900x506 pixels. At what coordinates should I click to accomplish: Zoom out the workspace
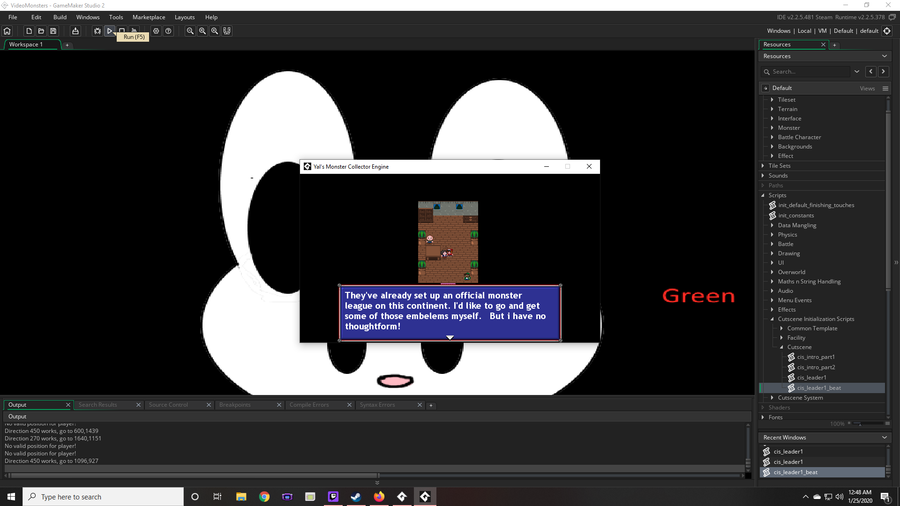[190, 31]
